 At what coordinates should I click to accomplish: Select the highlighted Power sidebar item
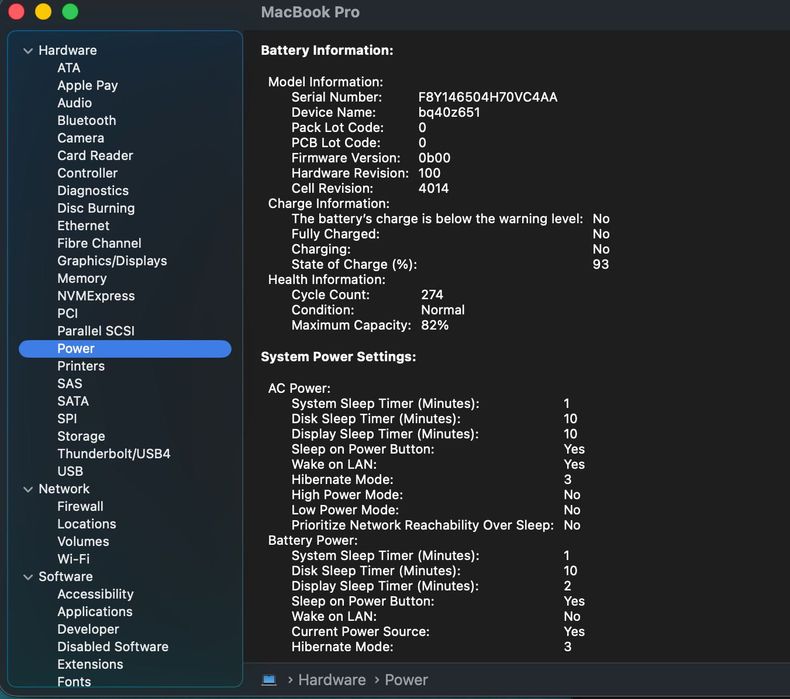pyautogui.click(x=125, y=349)
